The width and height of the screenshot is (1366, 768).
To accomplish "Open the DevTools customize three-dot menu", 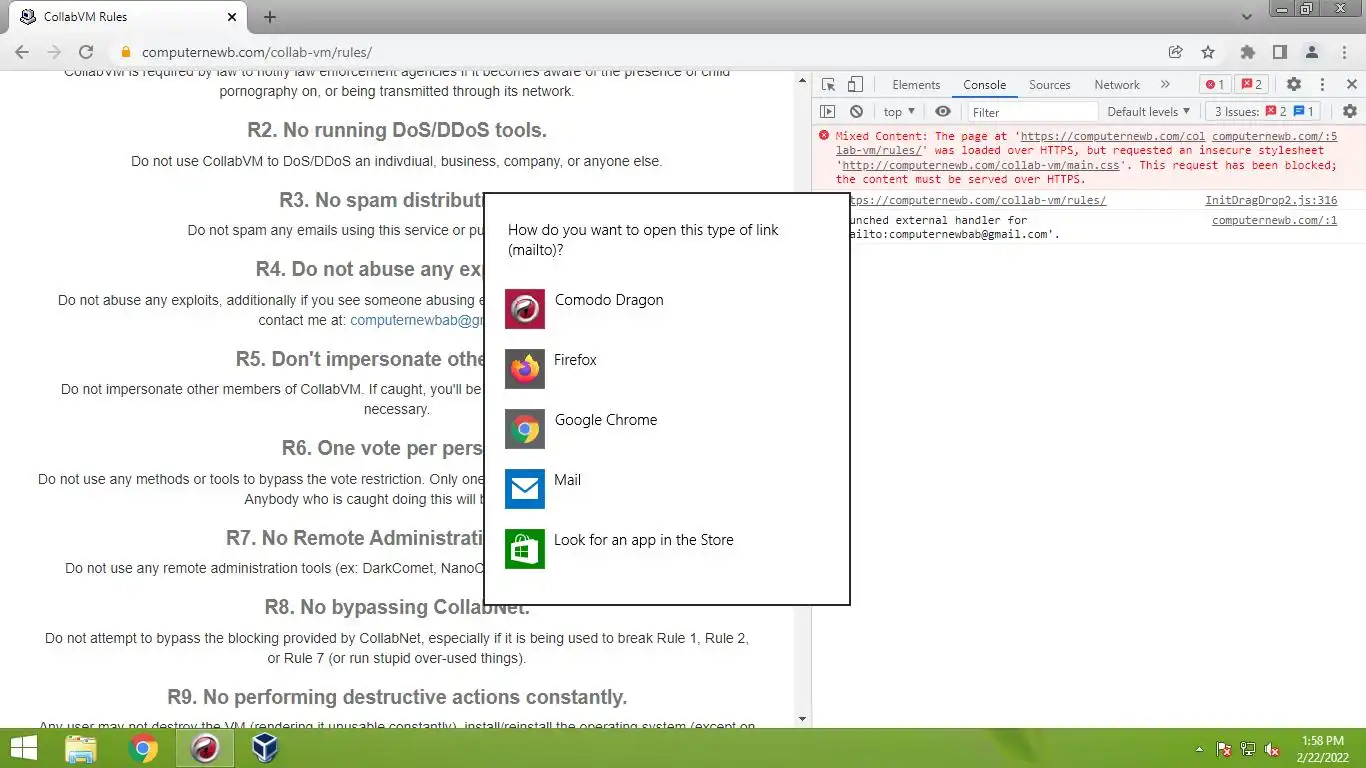I will 1322,85.
